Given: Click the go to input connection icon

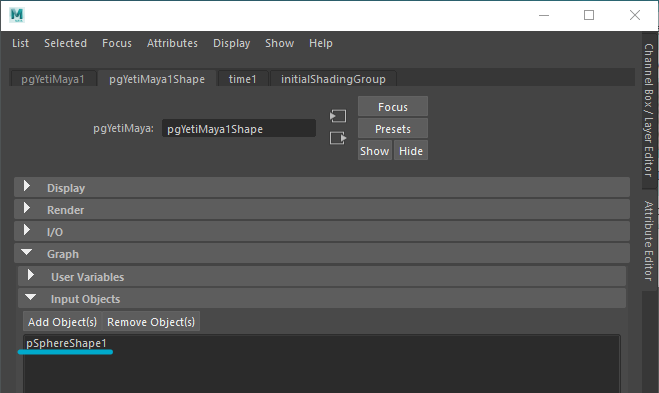Looking at the screenshot, I should (x=338, y=116).
